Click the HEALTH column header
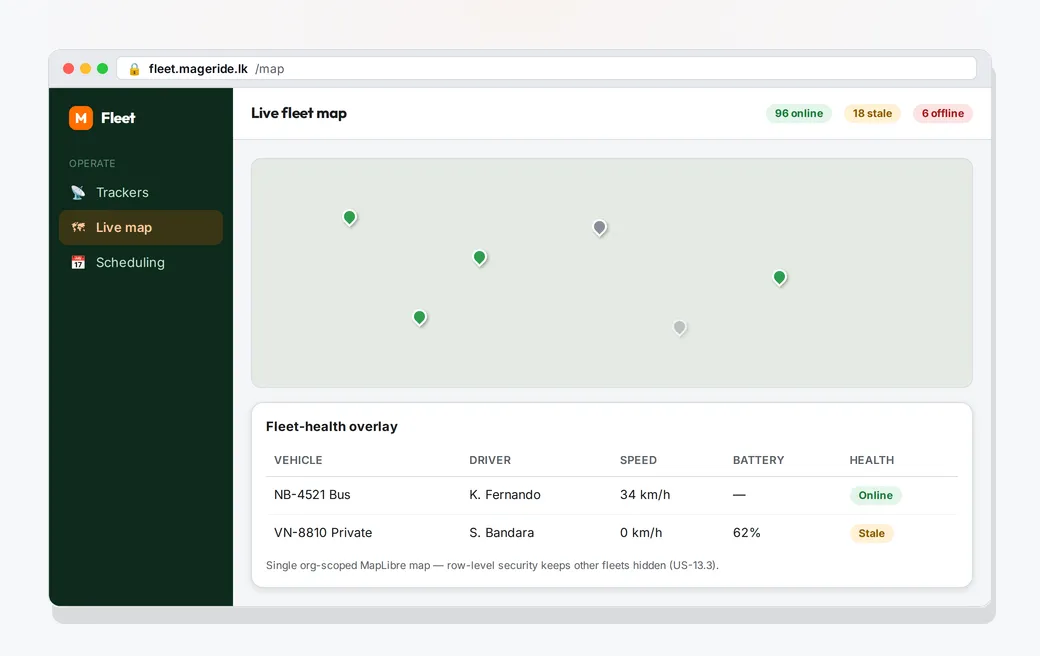 (x=872, y=460)
